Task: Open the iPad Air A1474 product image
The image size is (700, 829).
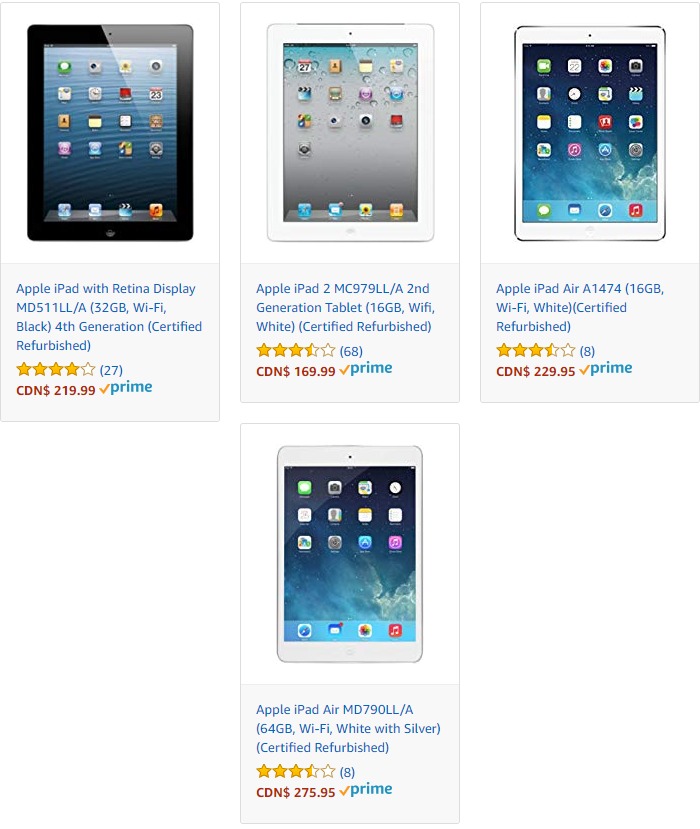Action: 590,133
